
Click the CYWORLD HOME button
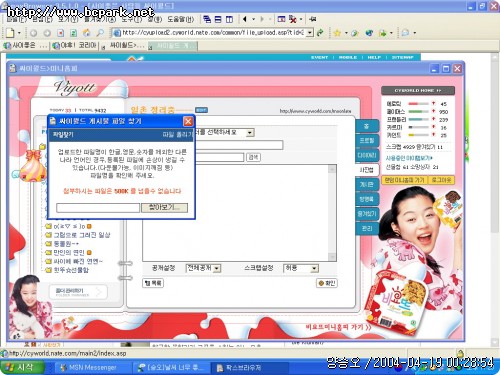click(418, 90)
